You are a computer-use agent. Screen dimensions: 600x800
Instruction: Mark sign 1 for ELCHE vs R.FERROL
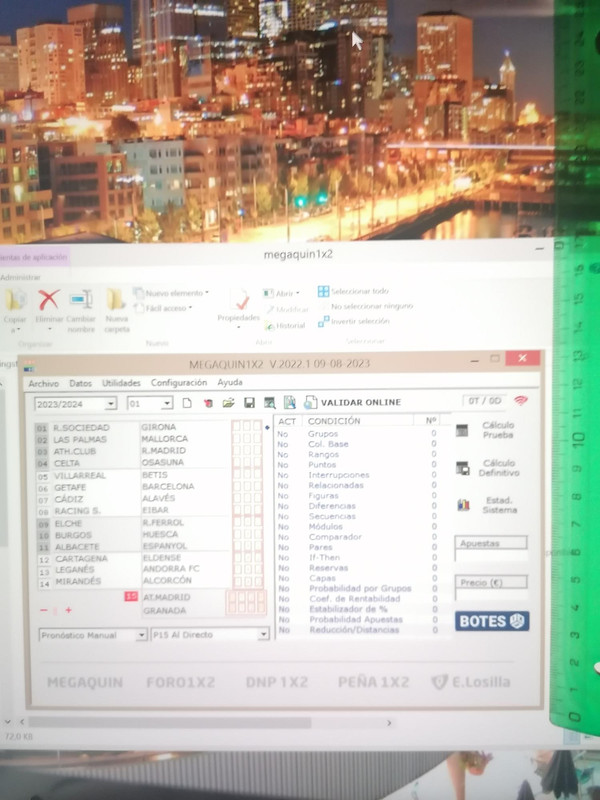(x=236, y=522)
